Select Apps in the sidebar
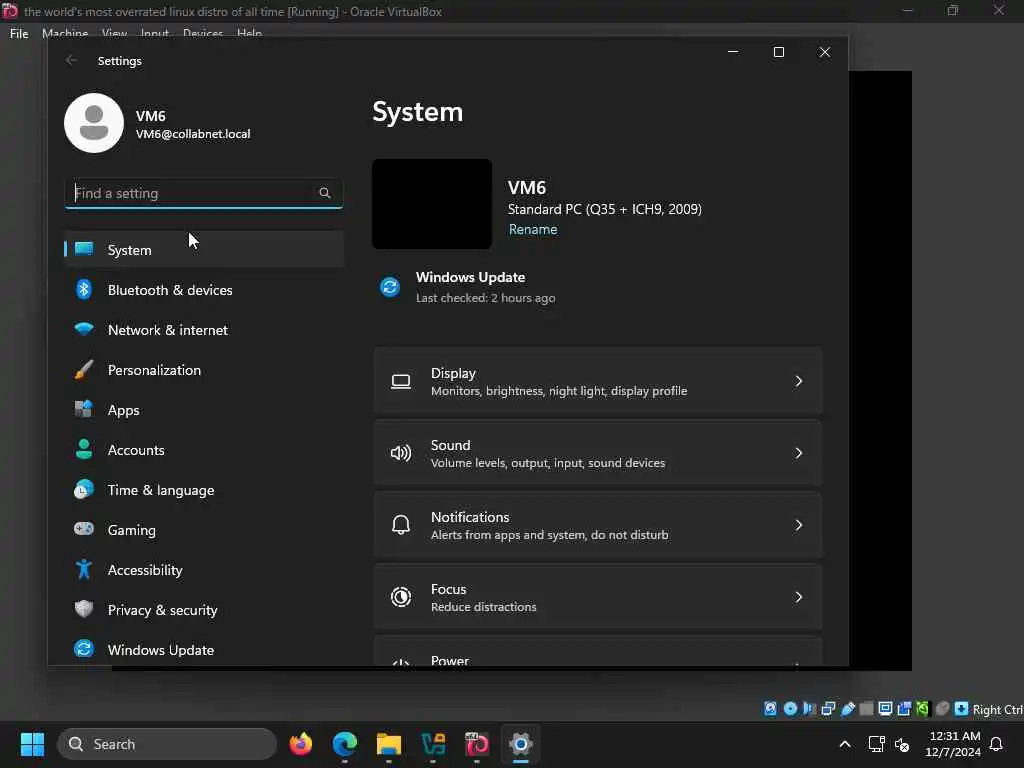Image resolution: width=1024 pixels, height=768 pixels. (204, 410)
